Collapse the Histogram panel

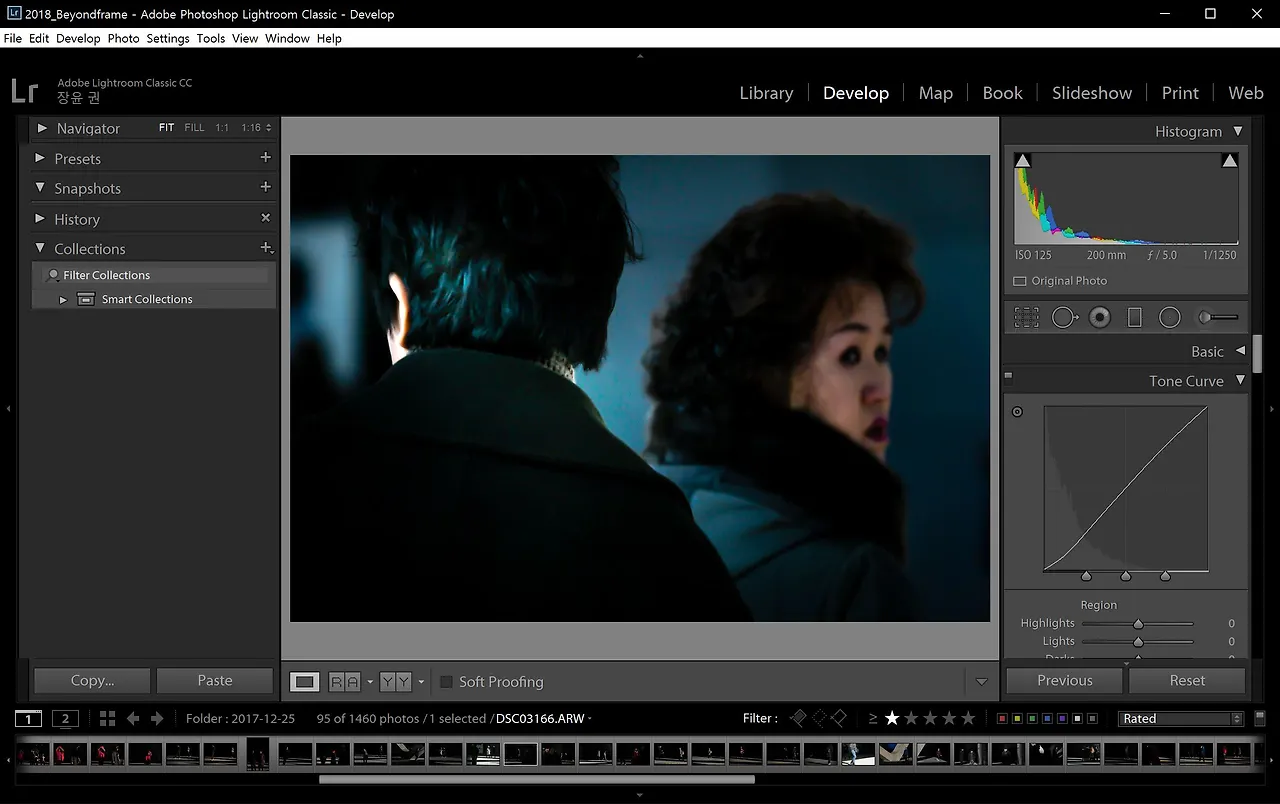click(1238, 131)
